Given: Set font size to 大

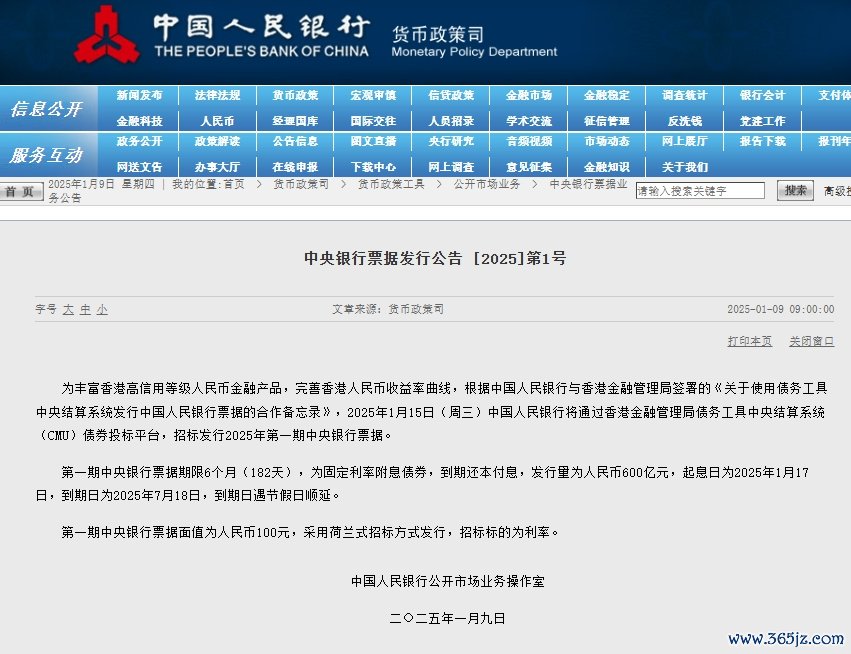Looking at the screenshot, I should pos(68,310).
